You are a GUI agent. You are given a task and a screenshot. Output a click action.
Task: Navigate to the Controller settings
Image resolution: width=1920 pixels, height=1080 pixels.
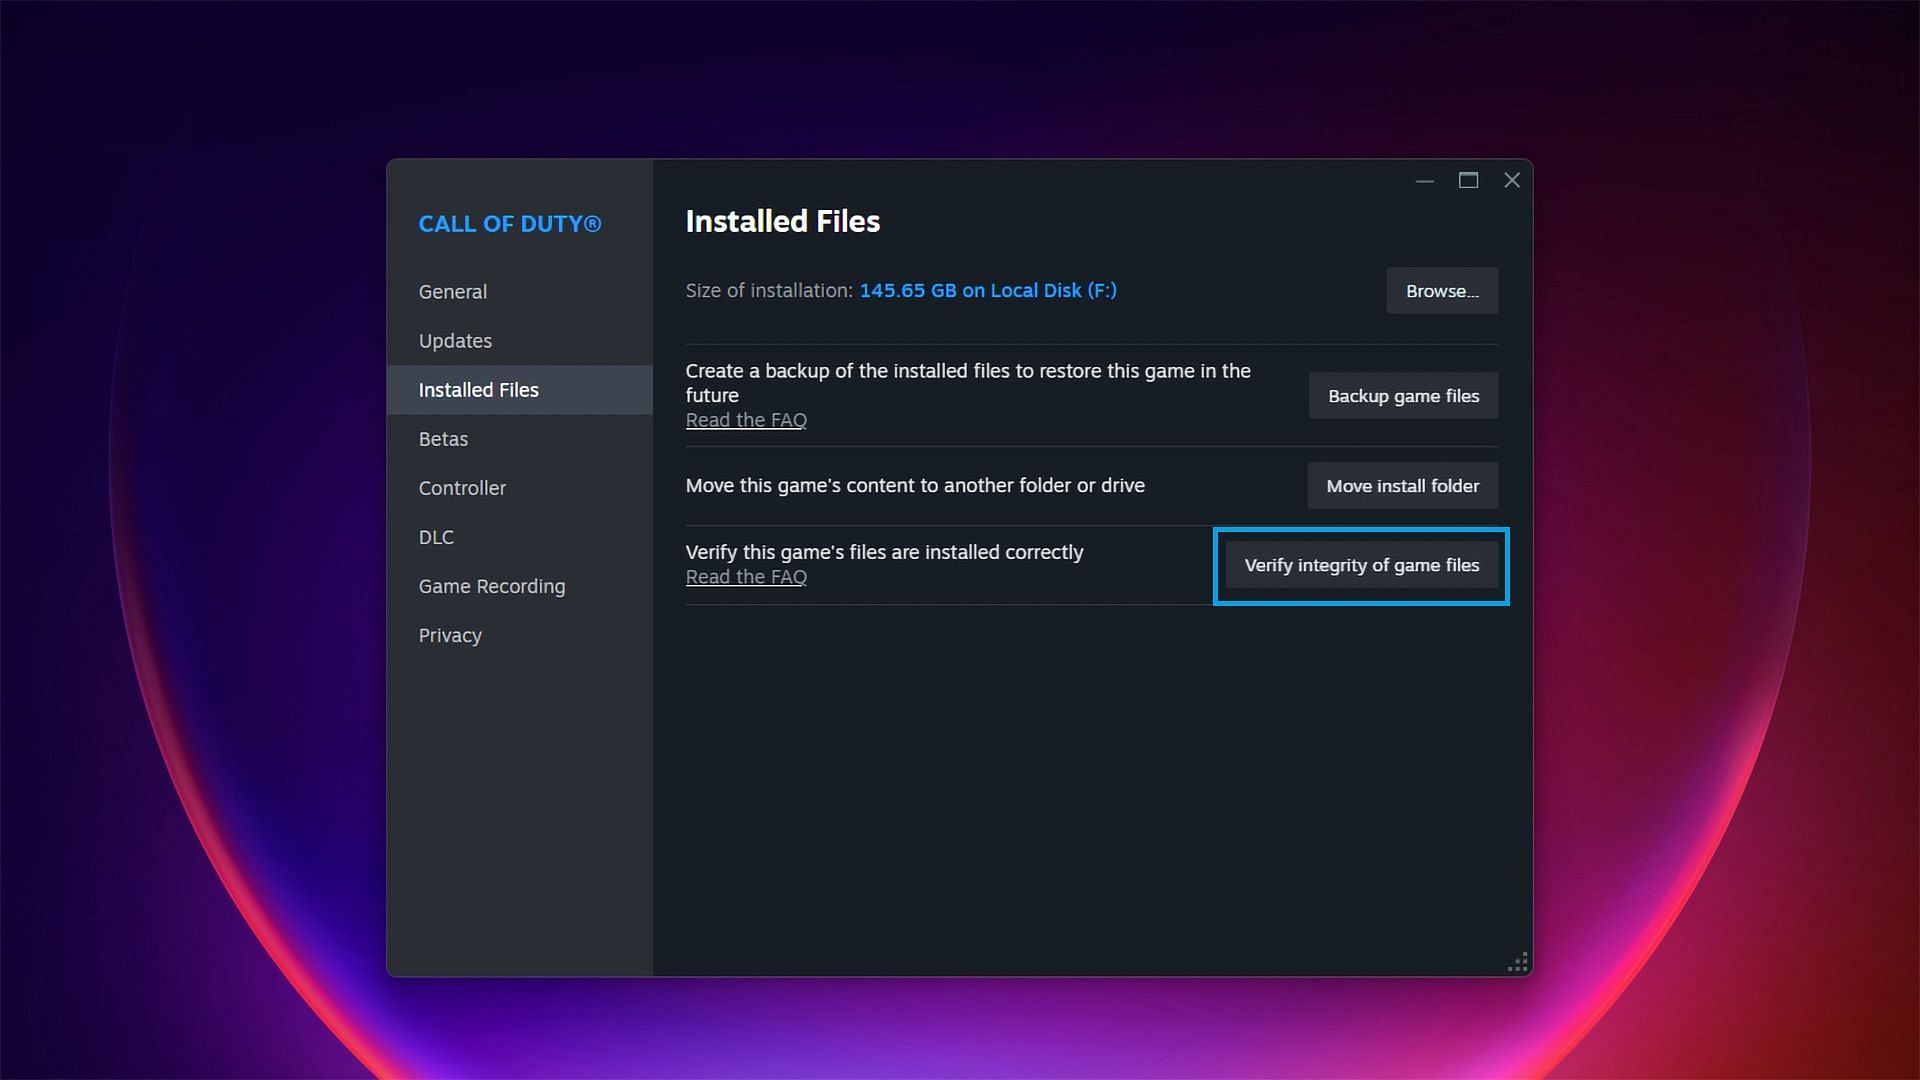(x=462, y=488)
